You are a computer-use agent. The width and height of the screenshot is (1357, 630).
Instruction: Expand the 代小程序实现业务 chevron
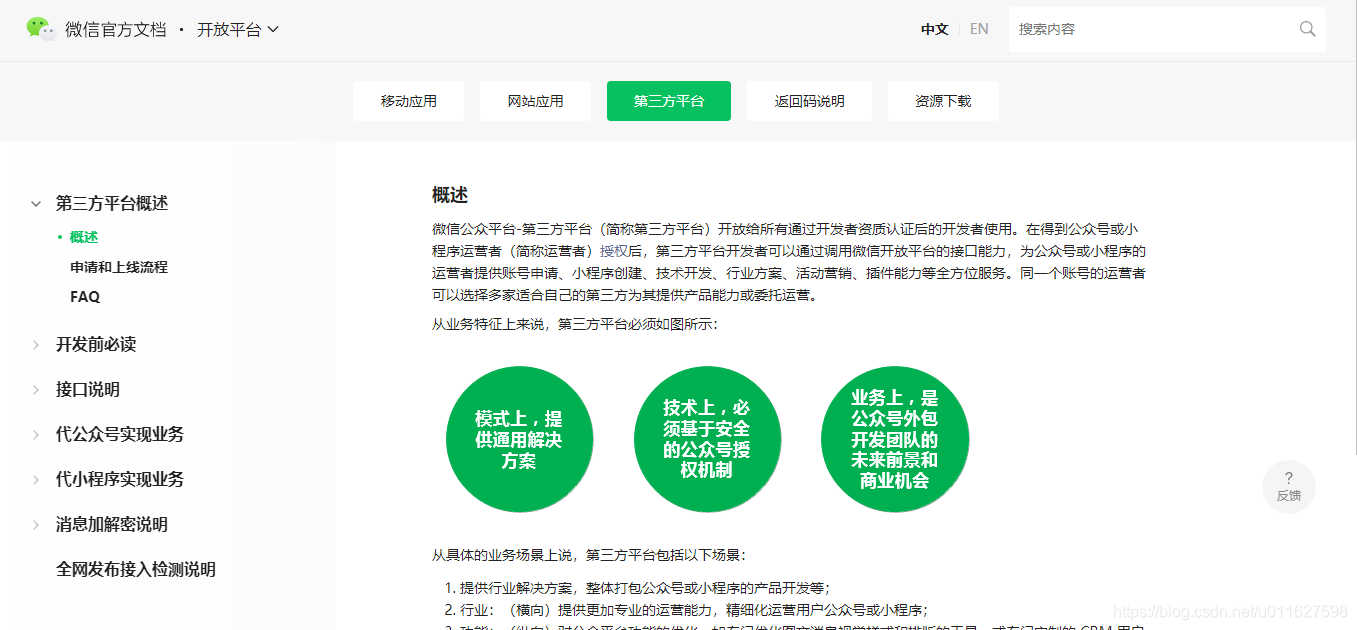pos(36,480)
